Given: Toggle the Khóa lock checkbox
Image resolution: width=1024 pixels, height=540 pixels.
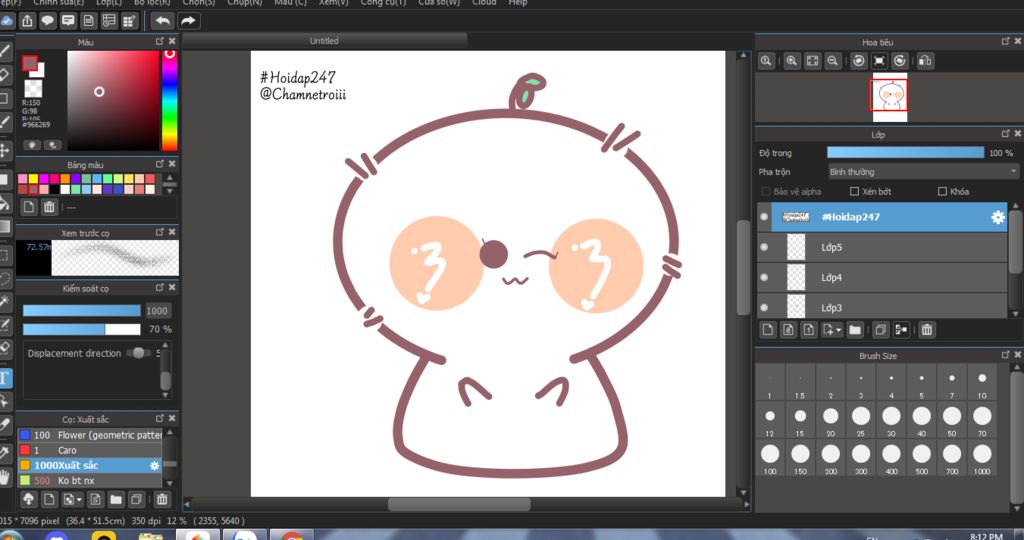Looking at the screenshot, I should (942, 191).
